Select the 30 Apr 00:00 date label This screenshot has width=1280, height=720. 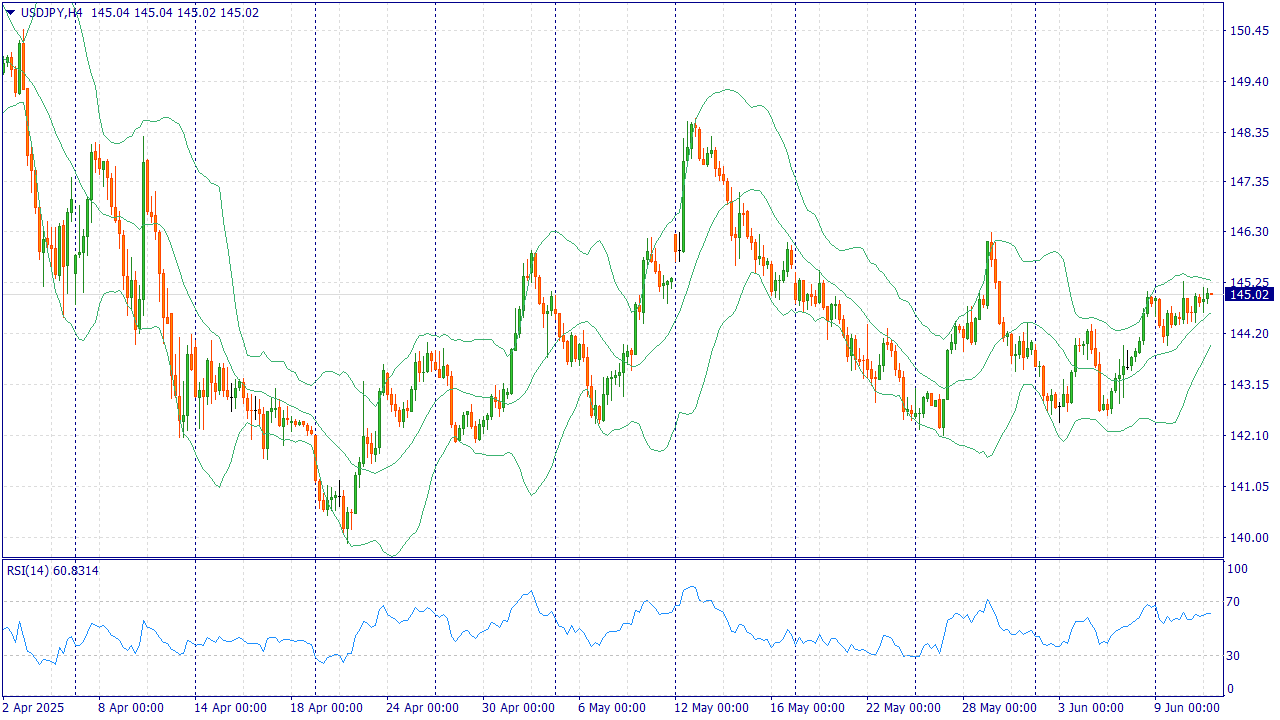516,708
